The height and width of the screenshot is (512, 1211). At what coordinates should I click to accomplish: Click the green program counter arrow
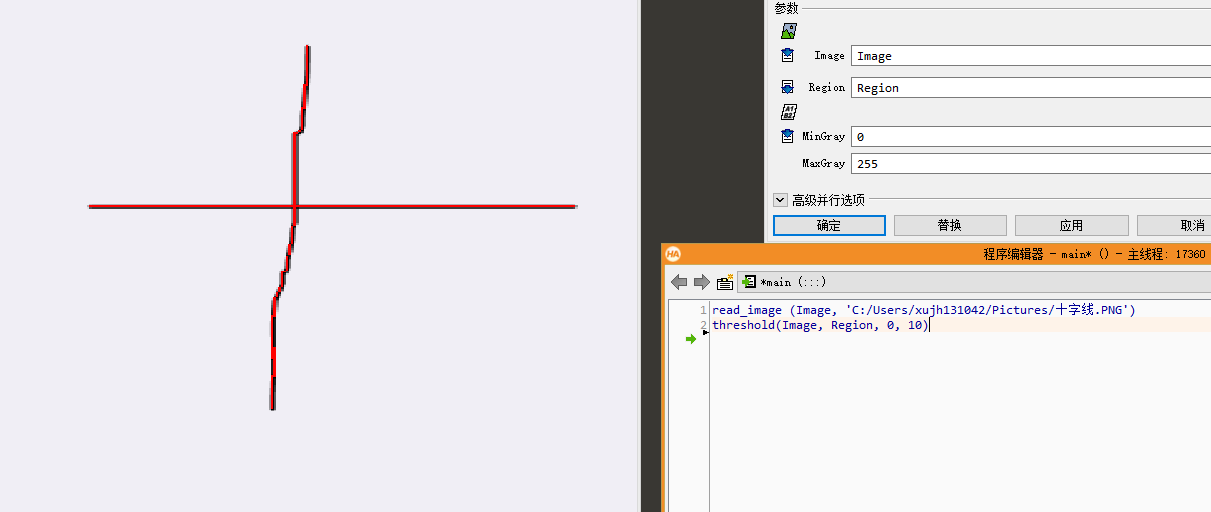(690, 339)
